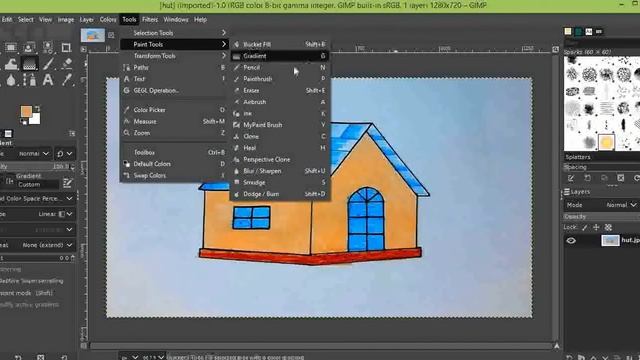This screenshot has width=640, height=360.
Task: Open the mode reset arrow dropdown
Action: (65, 153)
